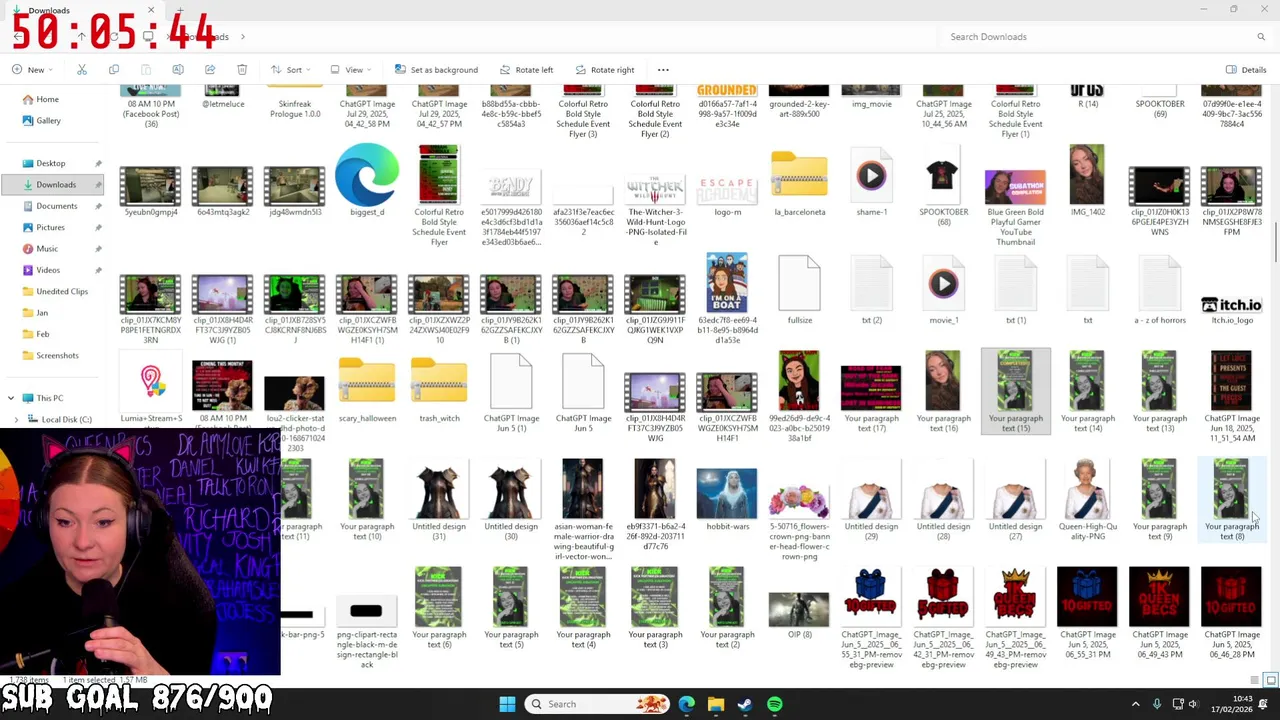Click the Windows Start button
The height and width of the screenshot is (720, 1280).
coord(507,704)
